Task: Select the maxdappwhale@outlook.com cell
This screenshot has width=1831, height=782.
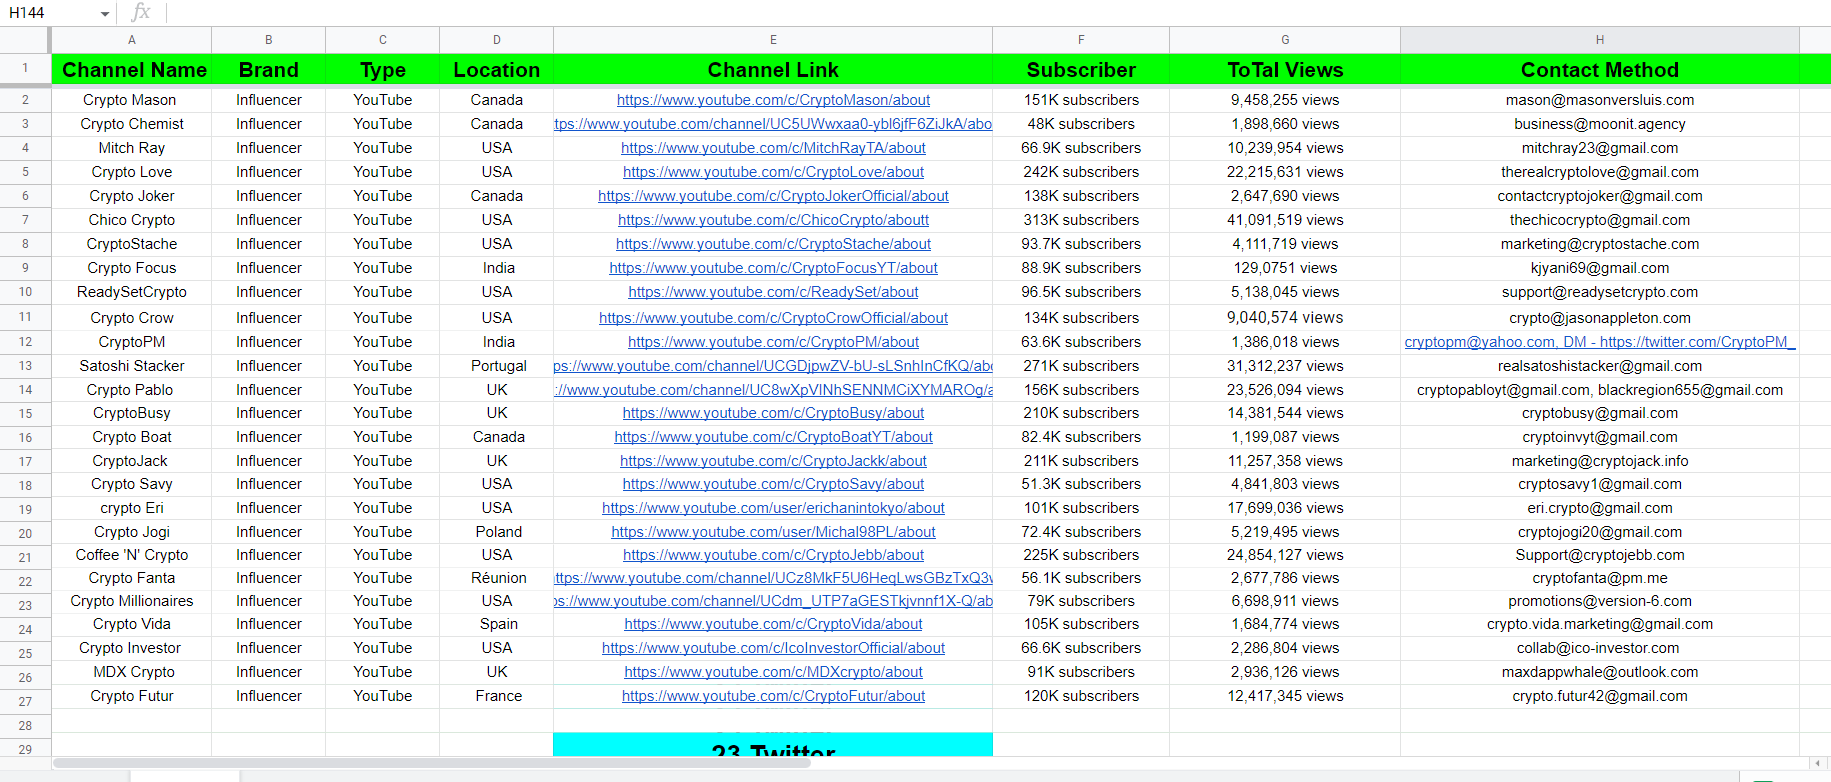Action: (1600, 672)
